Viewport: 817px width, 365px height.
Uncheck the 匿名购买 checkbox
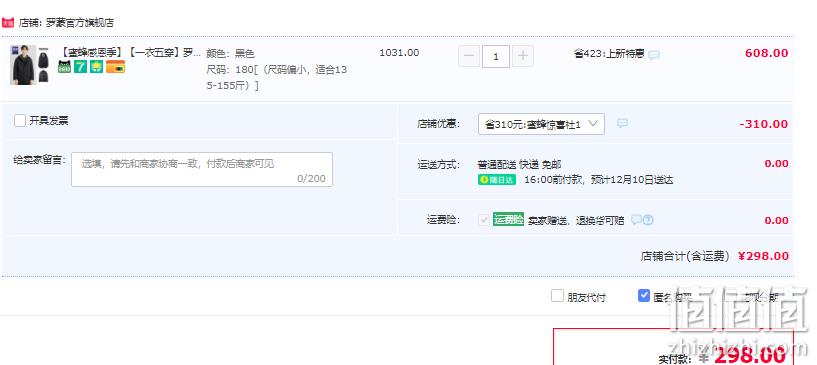644,296
